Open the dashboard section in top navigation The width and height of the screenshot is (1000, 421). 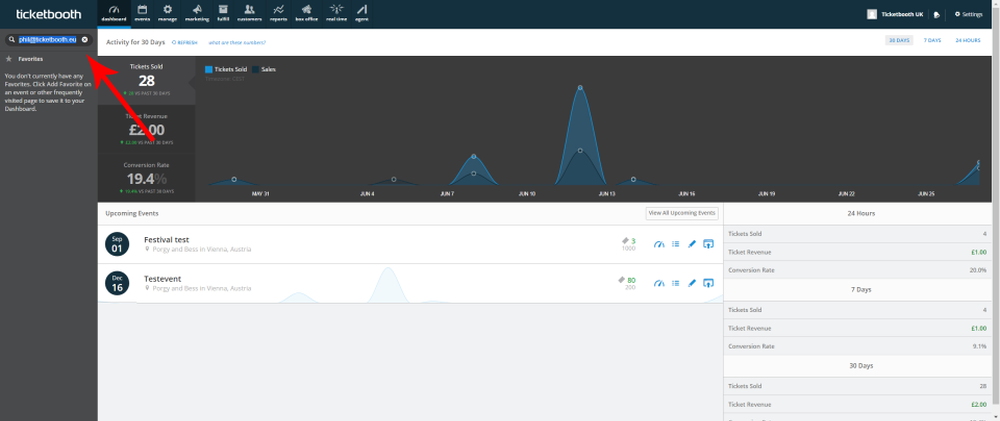click(x=114, y=13)
